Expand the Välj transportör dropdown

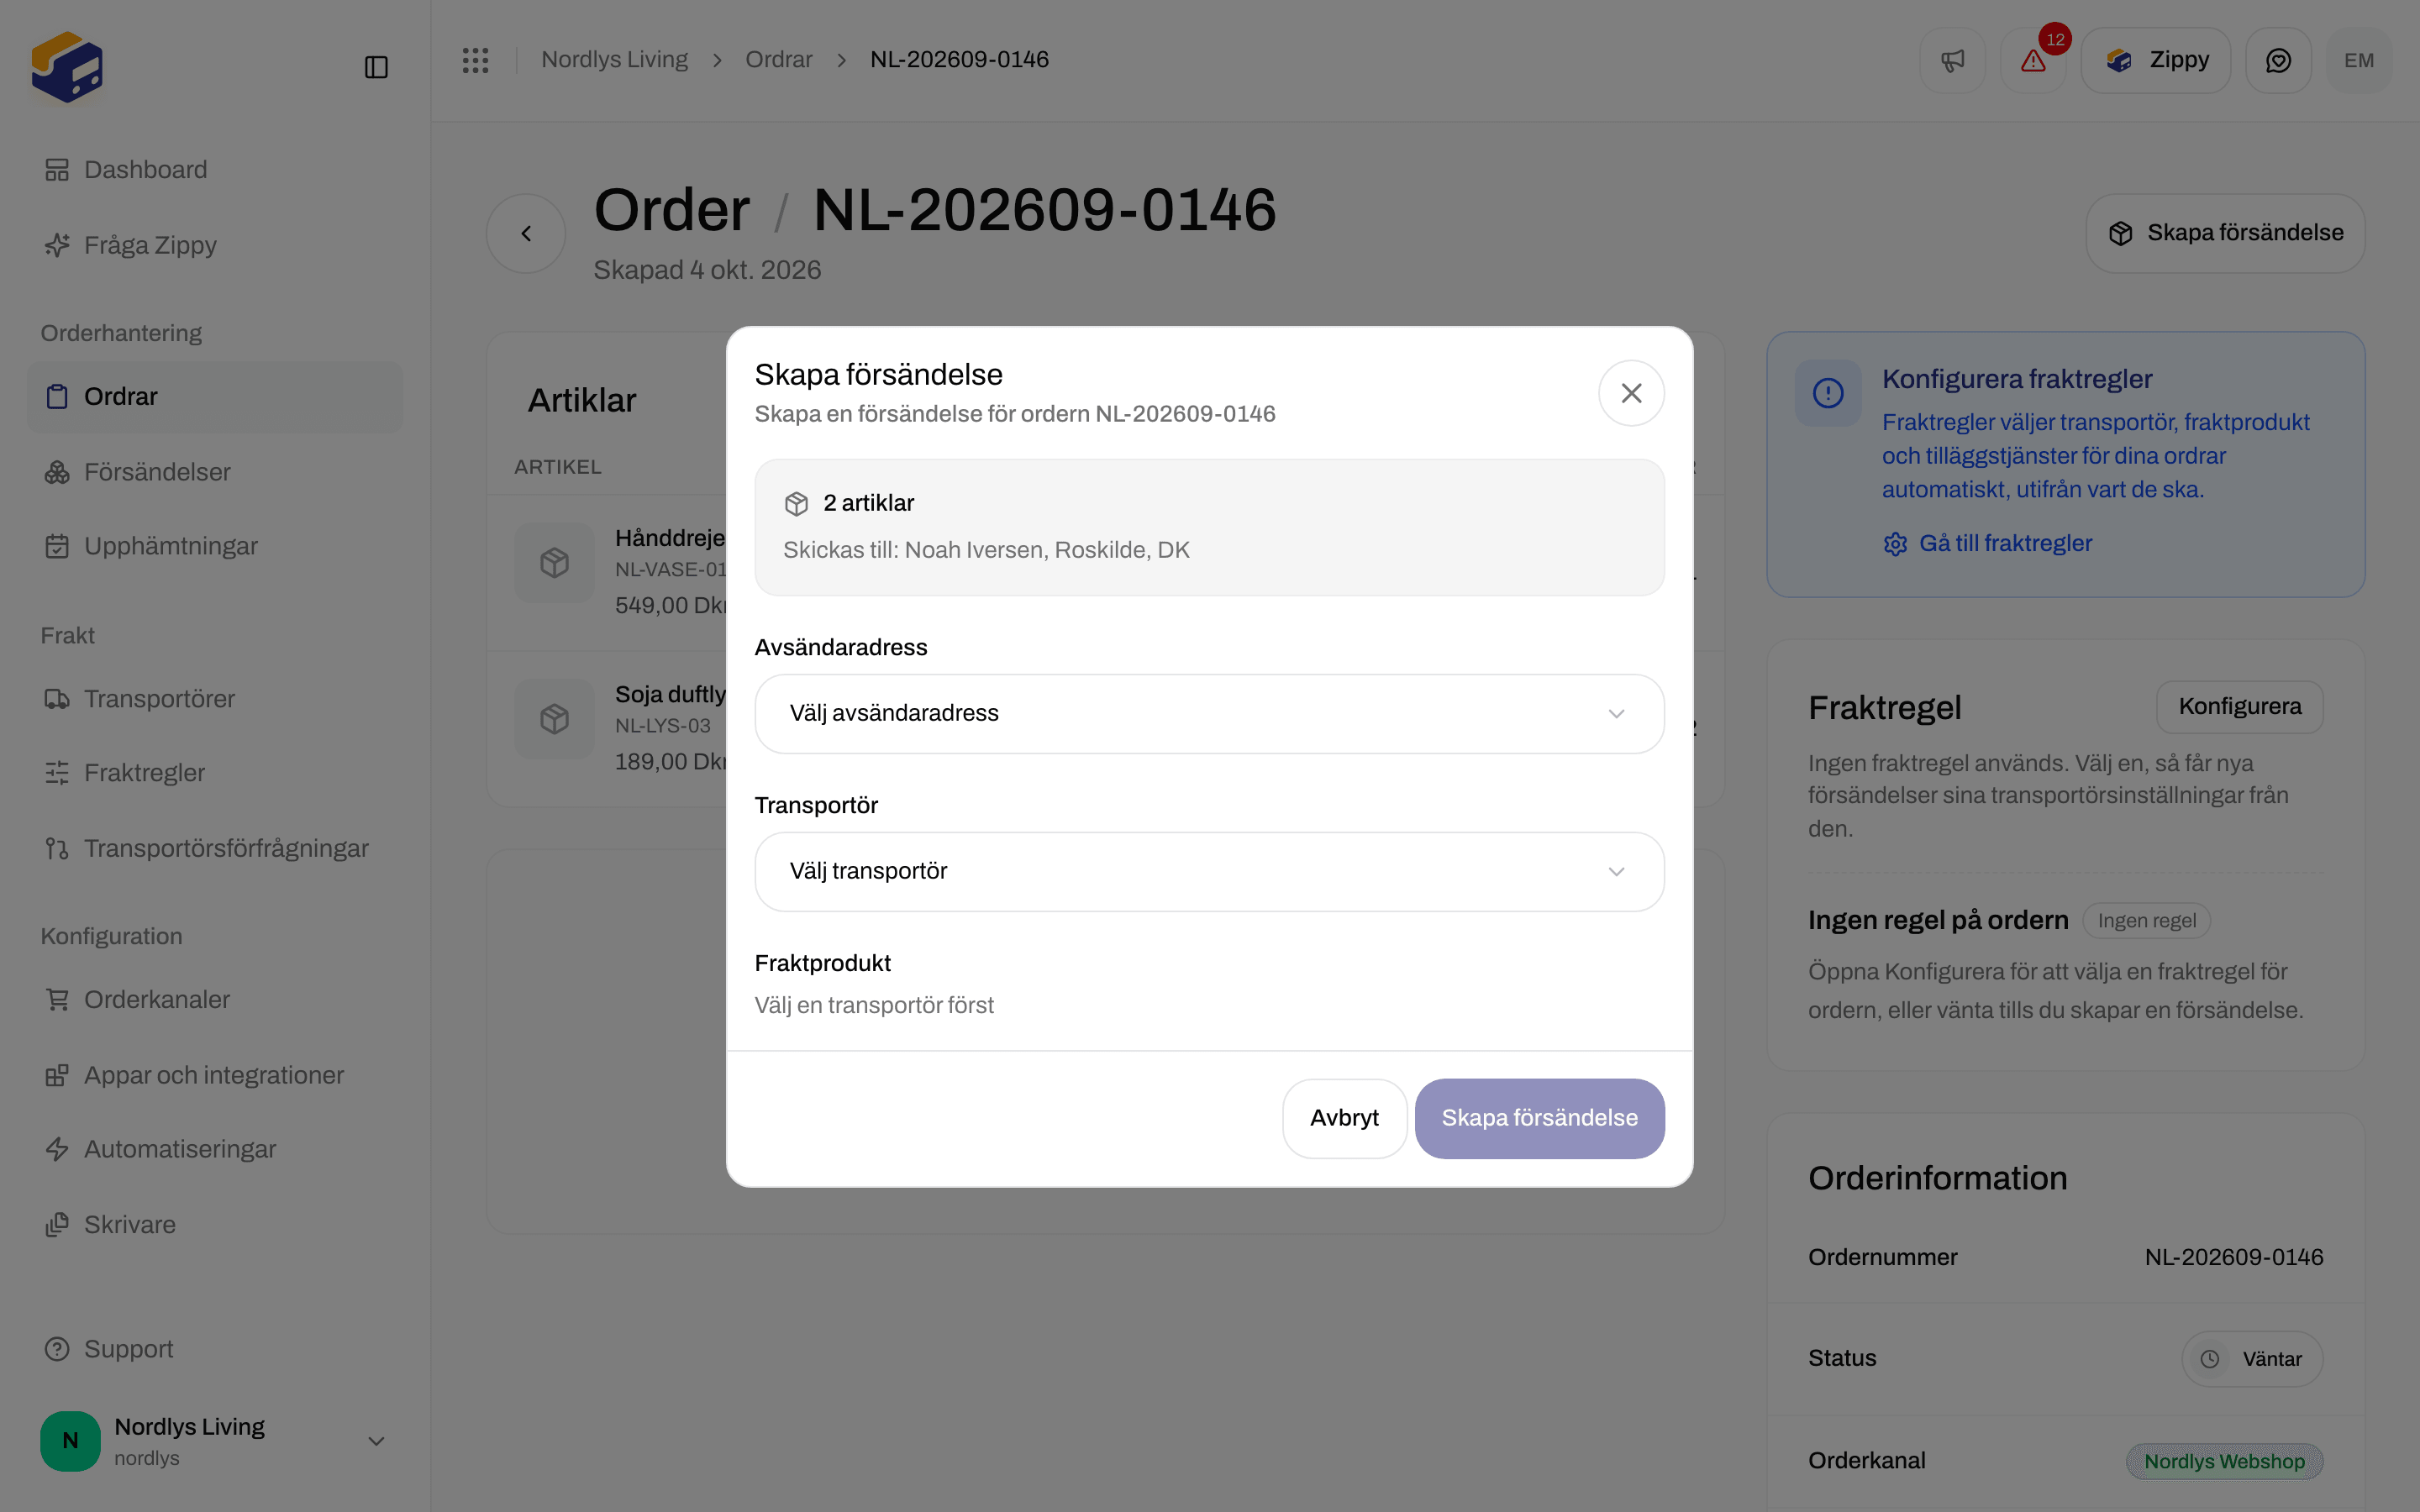point(1209,871)
